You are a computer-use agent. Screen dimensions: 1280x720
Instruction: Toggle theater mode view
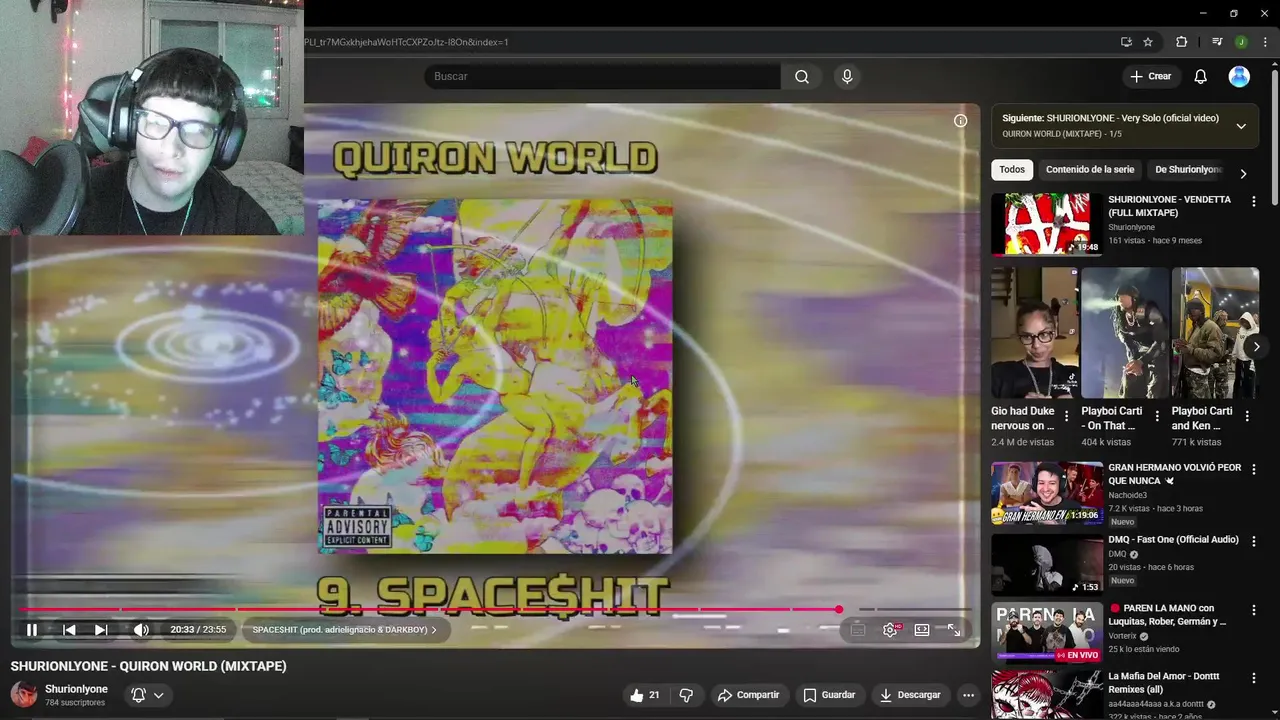[922, 630]
